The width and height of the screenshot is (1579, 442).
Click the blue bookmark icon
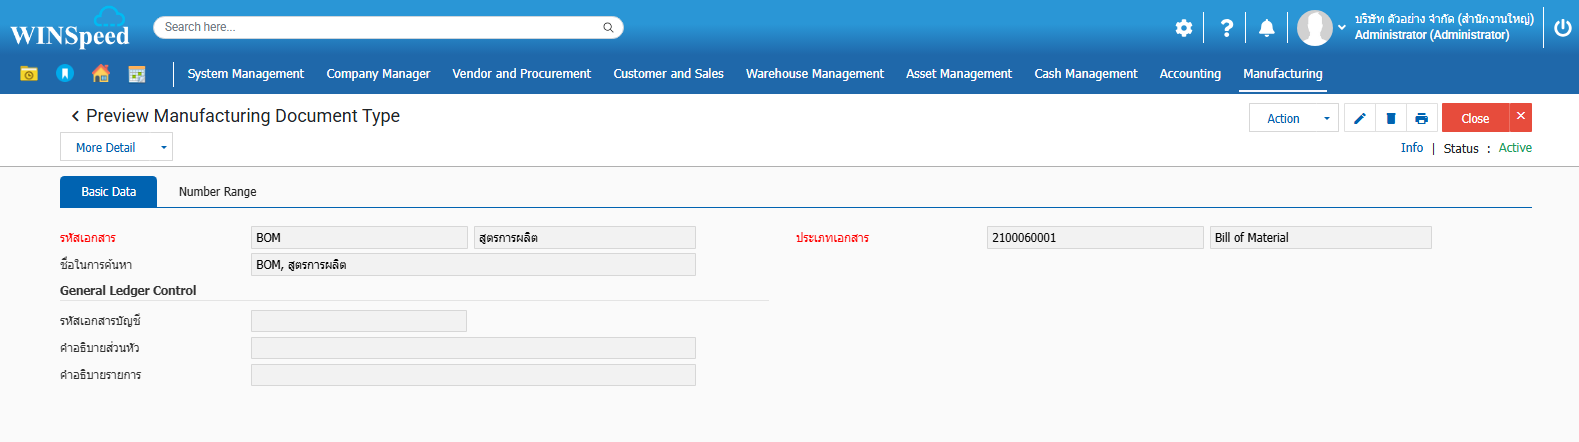(65, 73)
